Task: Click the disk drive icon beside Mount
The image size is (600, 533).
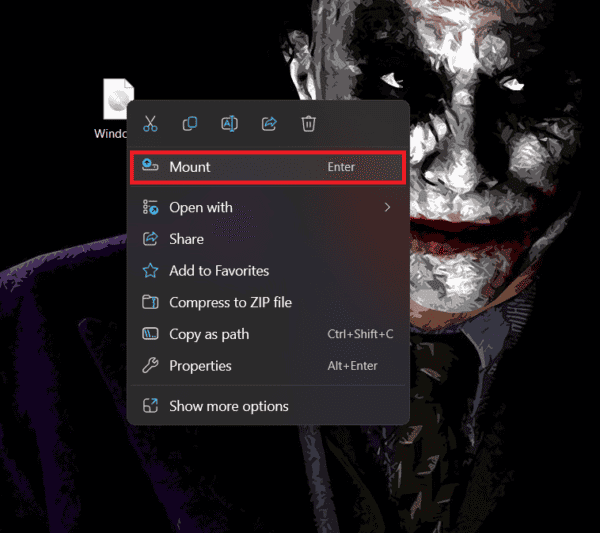Action: tap(150, 166)
